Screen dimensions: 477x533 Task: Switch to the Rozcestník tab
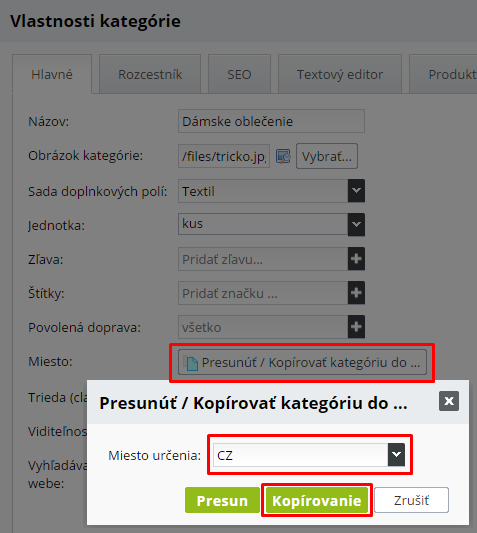tap(150, 74)
